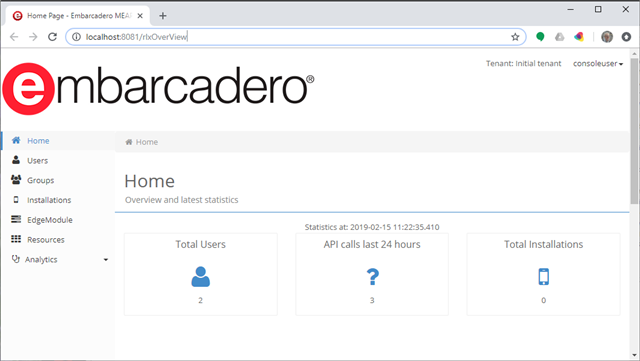Click Overview and latest statistics subtitle

point(182,200)
